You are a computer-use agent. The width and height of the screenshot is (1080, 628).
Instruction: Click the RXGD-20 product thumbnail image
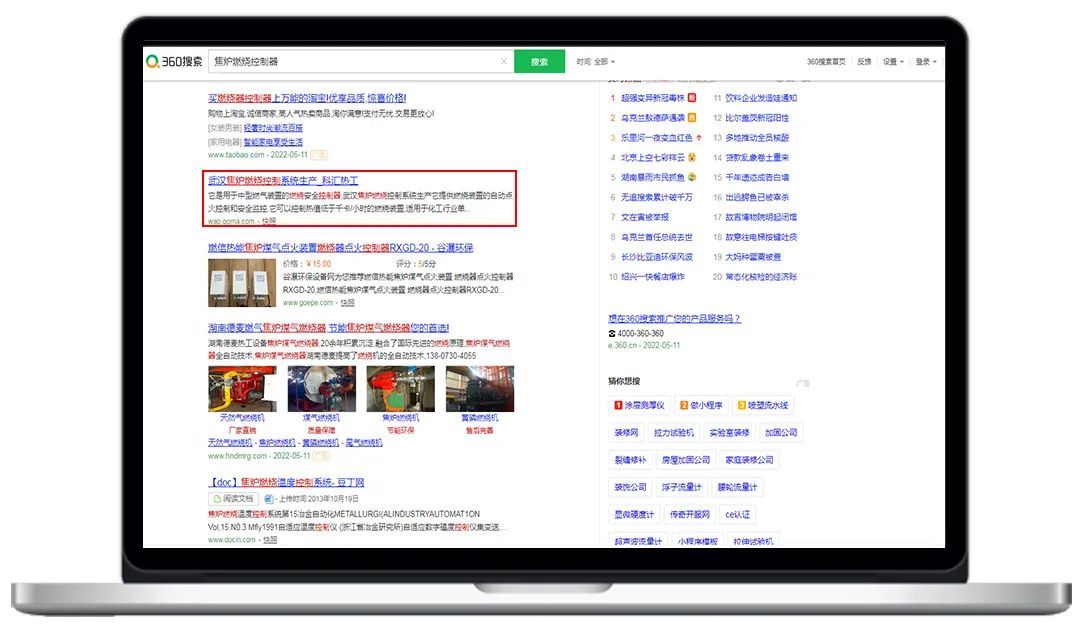point(241,280)
